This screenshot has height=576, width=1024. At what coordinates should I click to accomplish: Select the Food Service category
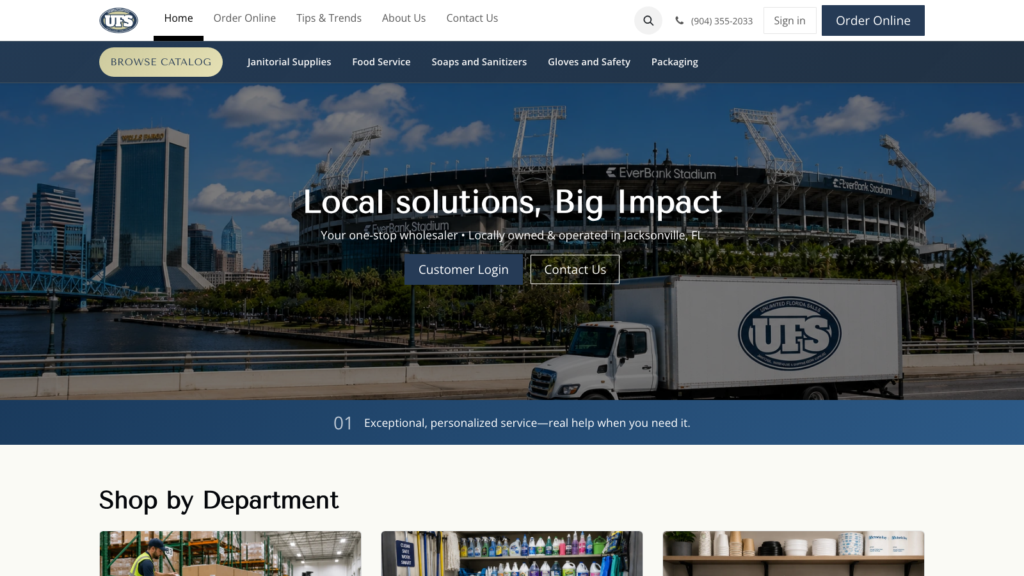[x=381, y=62]
